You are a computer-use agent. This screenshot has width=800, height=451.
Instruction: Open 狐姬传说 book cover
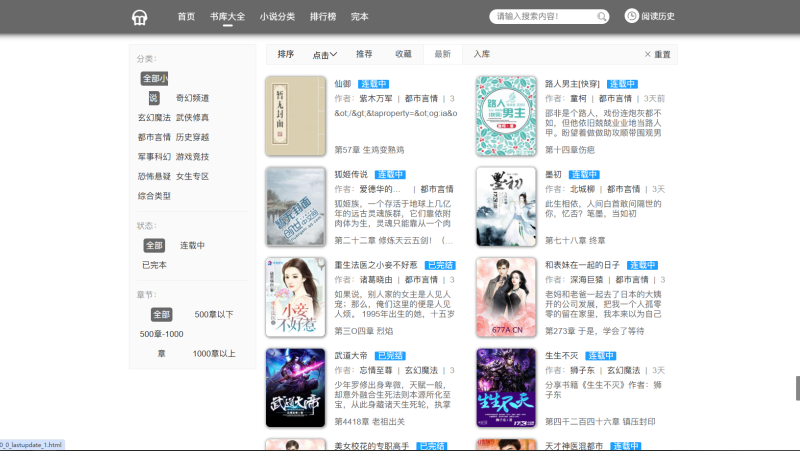click(295, 207)
